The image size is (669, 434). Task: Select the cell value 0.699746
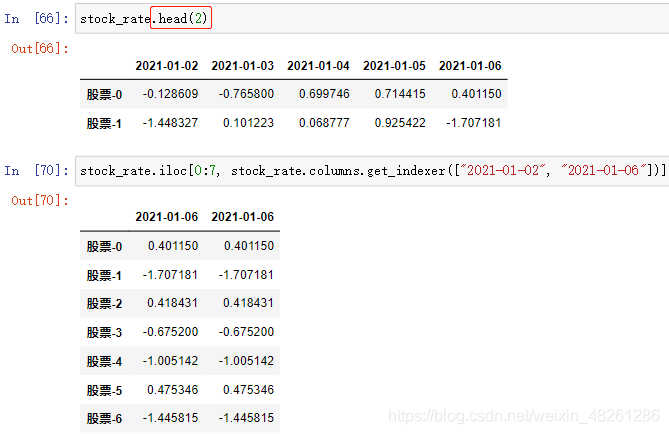pos(324,94)
